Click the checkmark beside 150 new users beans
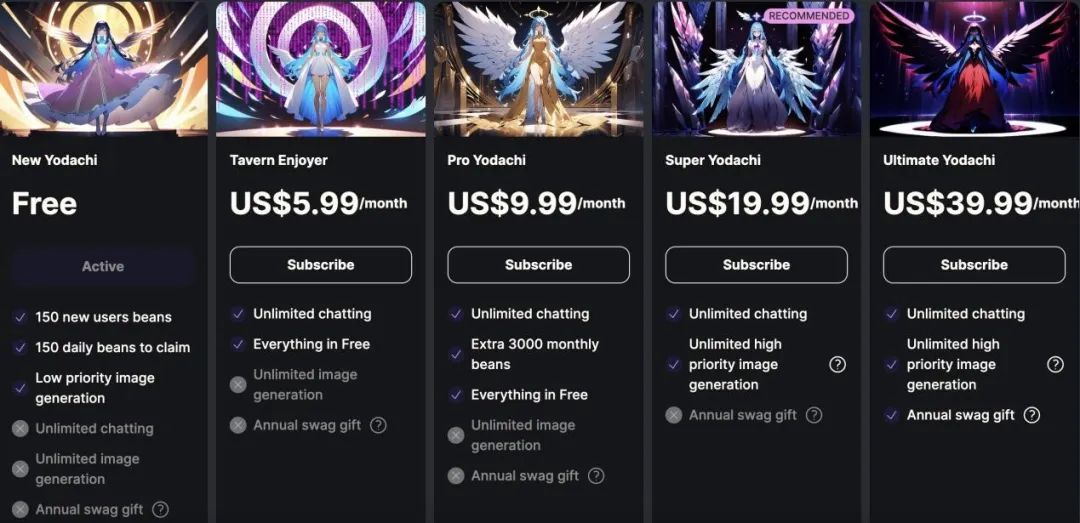Screen dimensions: 1080x523 pos(20,317)
